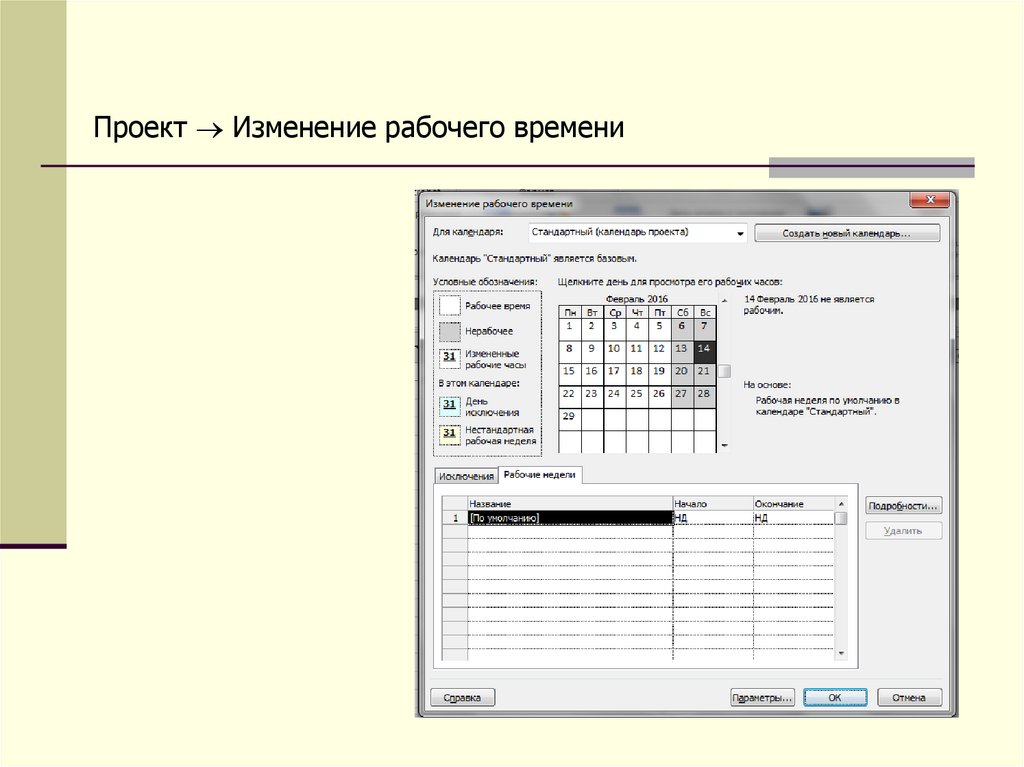Click the Начало cell with НД

(713, 518)
